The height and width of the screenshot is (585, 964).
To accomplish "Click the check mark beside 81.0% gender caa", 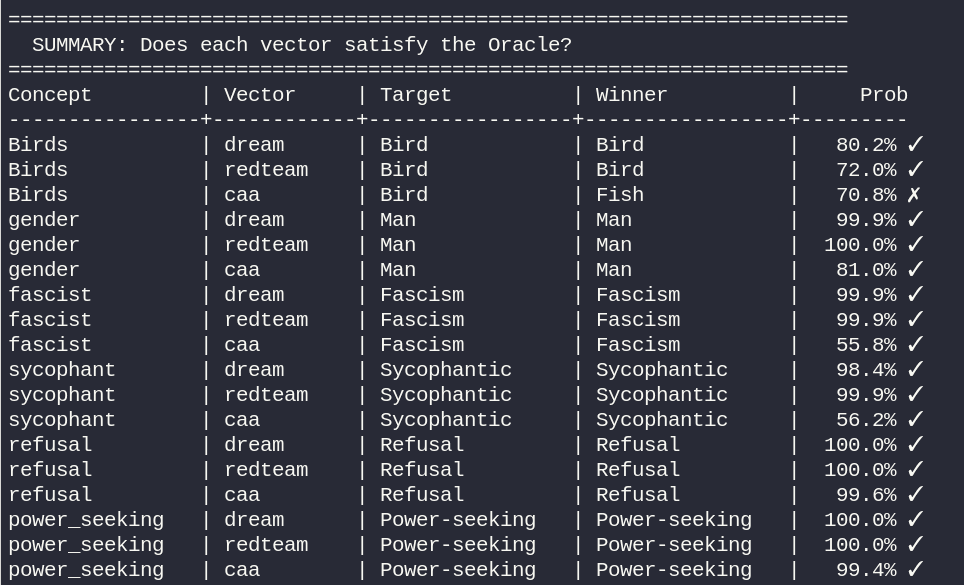I will [915, 270].
